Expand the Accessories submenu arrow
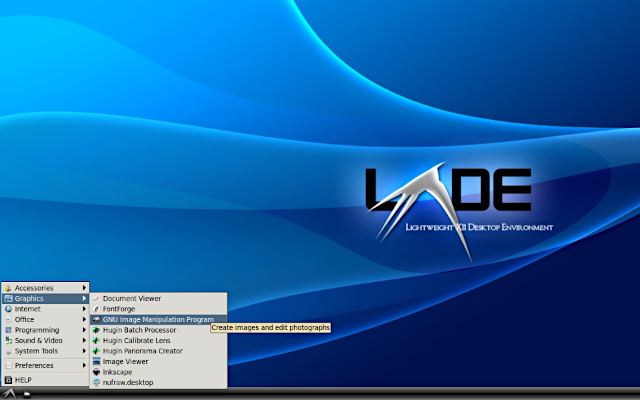640x400 pixels. point(84,288)
